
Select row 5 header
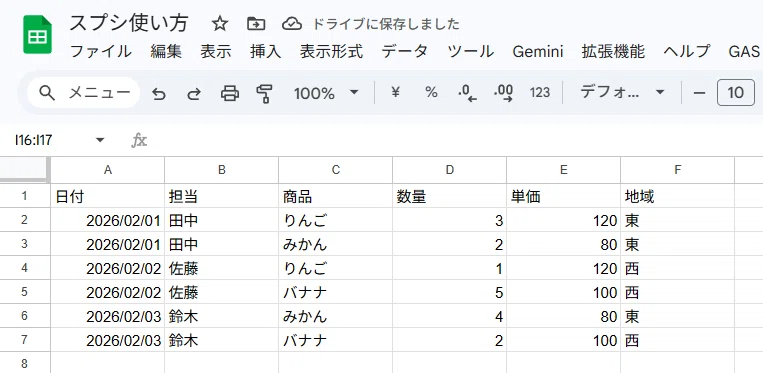[25, 292]
